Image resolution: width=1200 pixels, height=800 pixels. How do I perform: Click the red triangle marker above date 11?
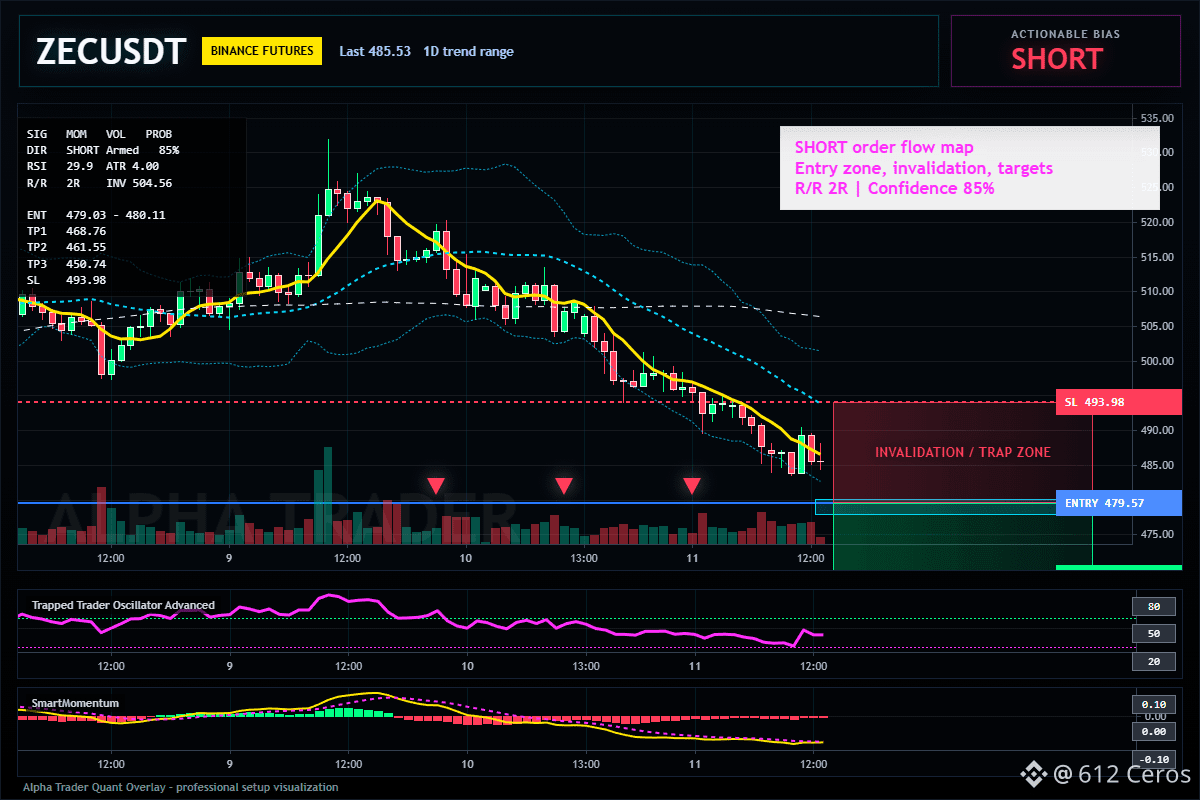pyautogui.click(x=692, y=486)
